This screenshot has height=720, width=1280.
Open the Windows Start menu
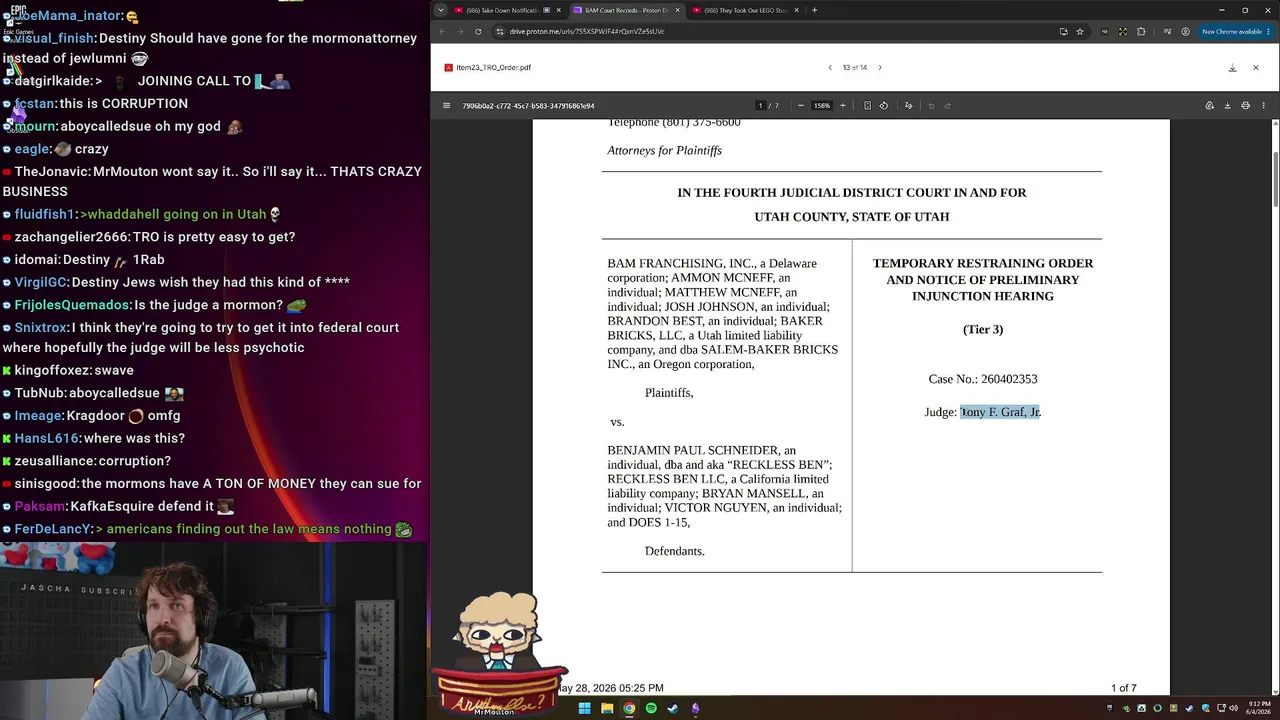(584, 708)
